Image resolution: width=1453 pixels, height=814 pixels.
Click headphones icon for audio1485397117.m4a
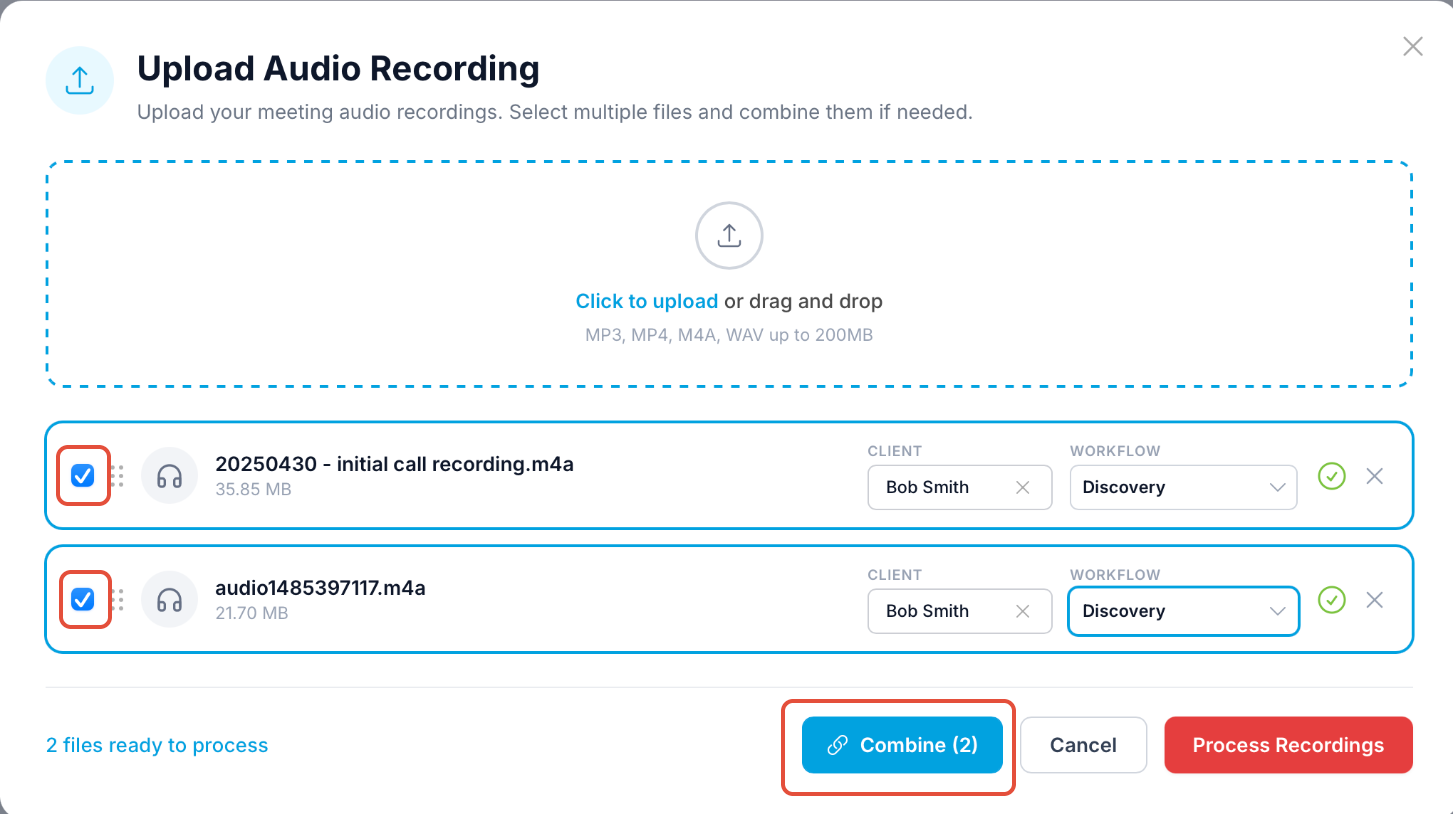pos(169,600)
